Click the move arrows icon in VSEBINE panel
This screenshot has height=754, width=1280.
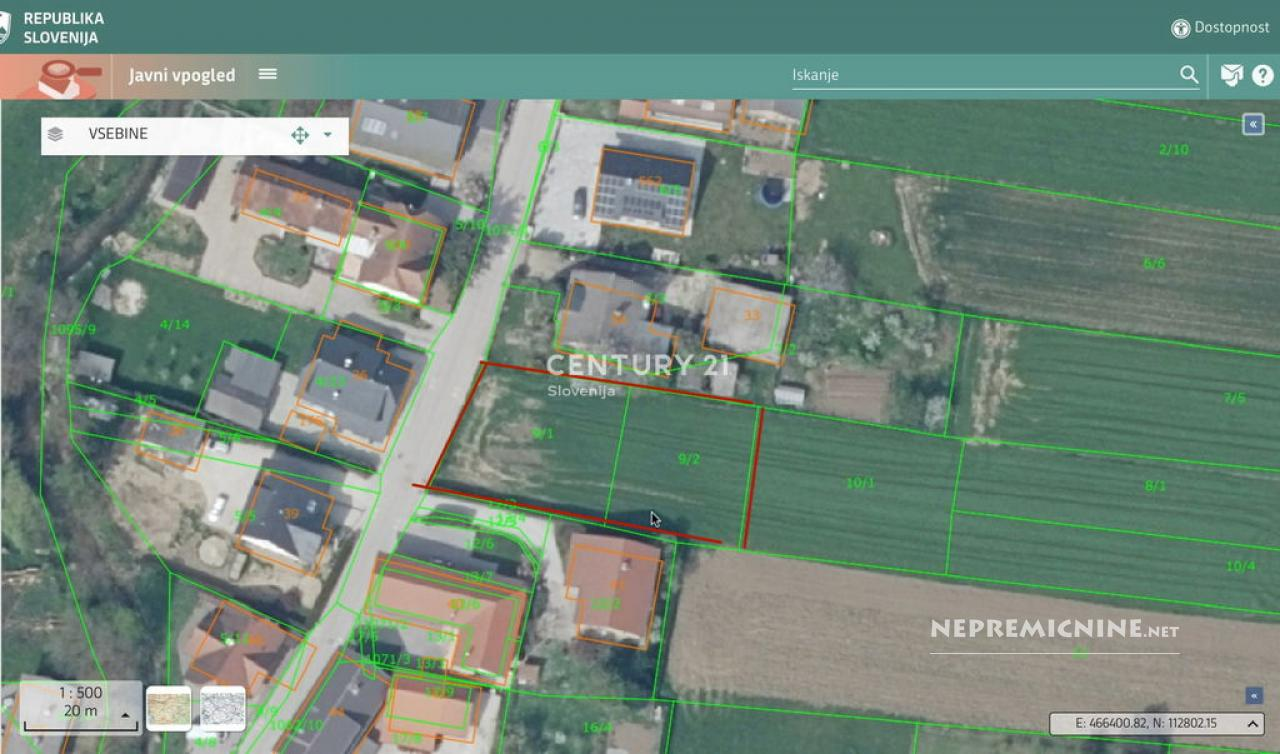point(300,135)
